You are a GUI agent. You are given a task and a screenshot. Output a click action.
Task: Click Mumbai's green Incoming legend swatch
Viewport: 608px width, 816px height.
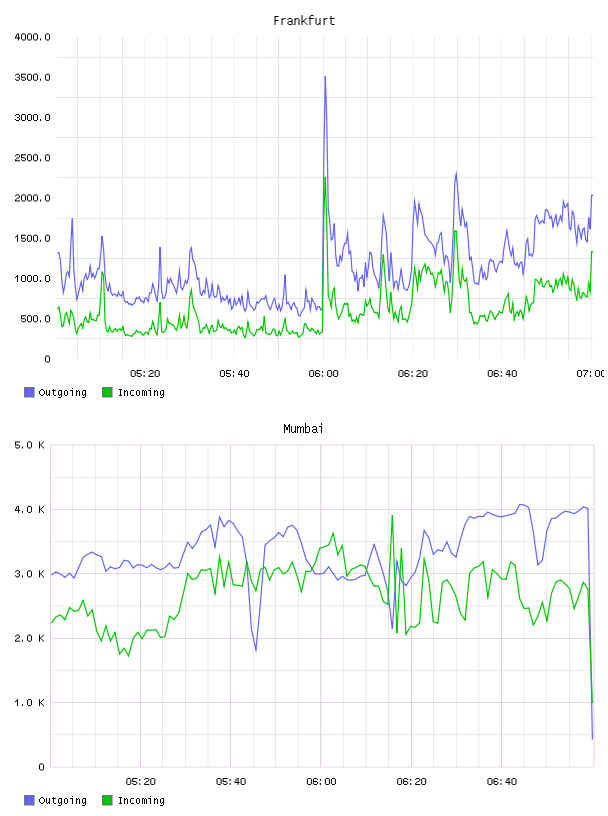click(x=107, y=800)
